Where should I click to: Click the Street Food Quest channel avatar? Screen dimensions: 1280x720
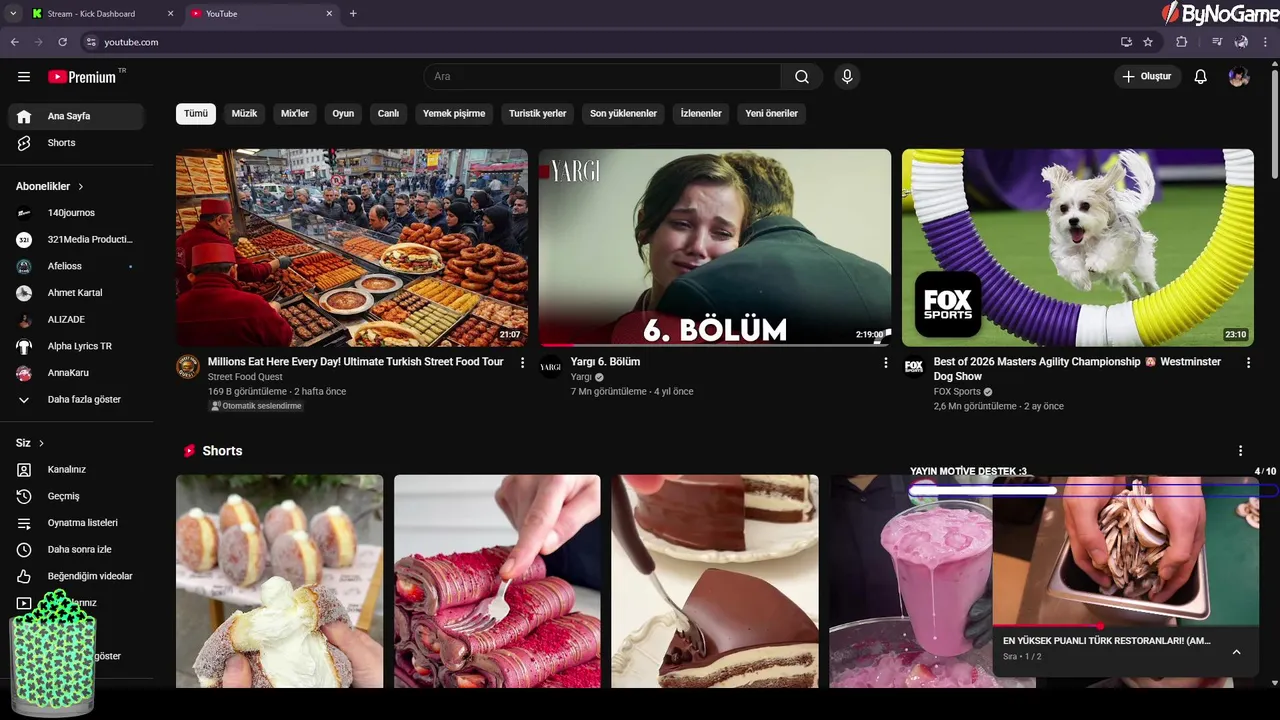(188, 366)
